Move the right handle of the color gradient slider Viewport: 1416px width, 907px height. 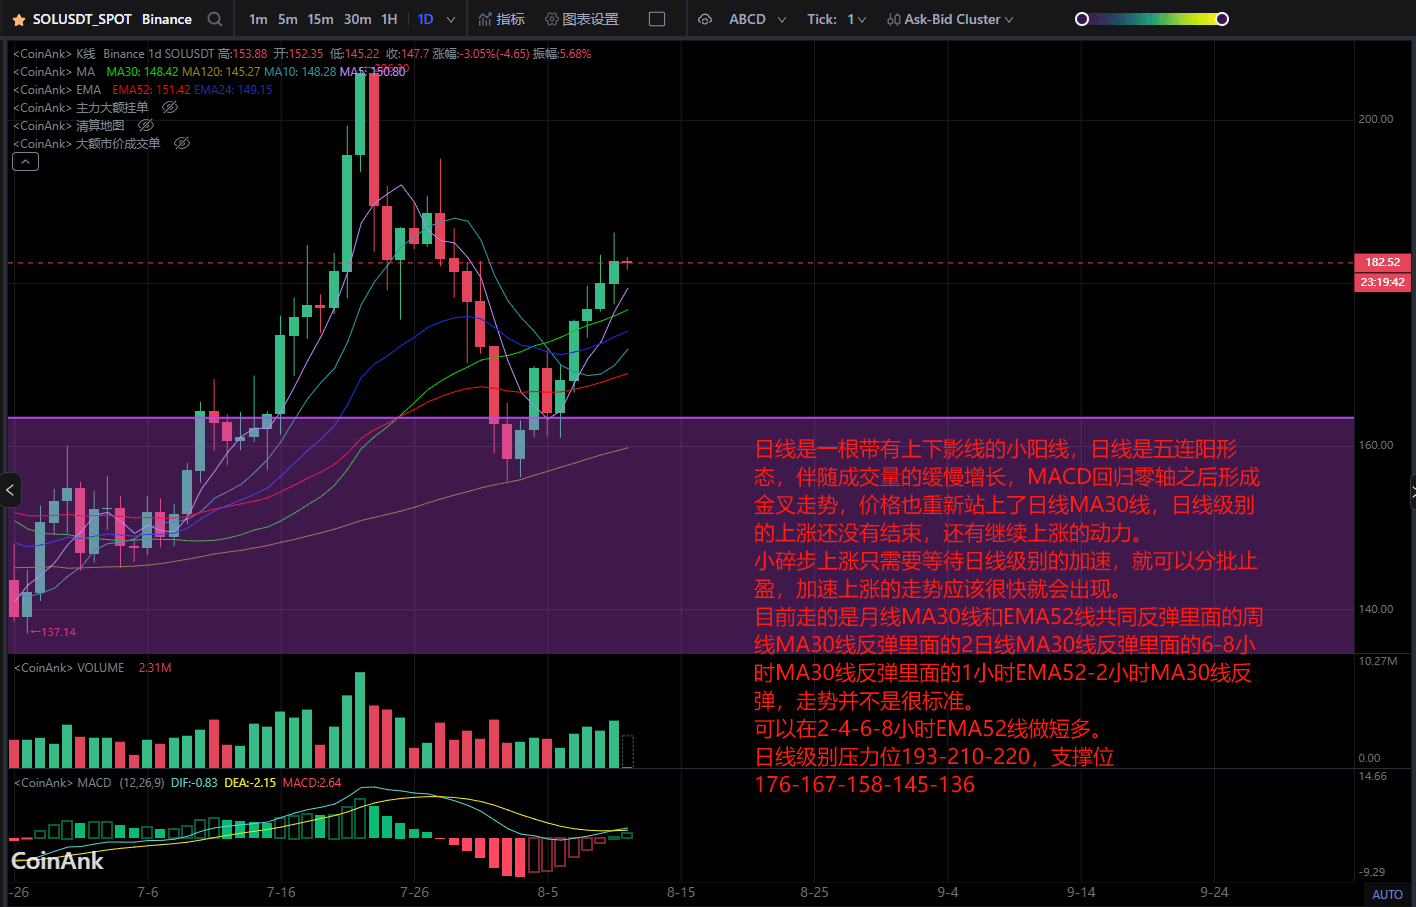[1222, 19]
